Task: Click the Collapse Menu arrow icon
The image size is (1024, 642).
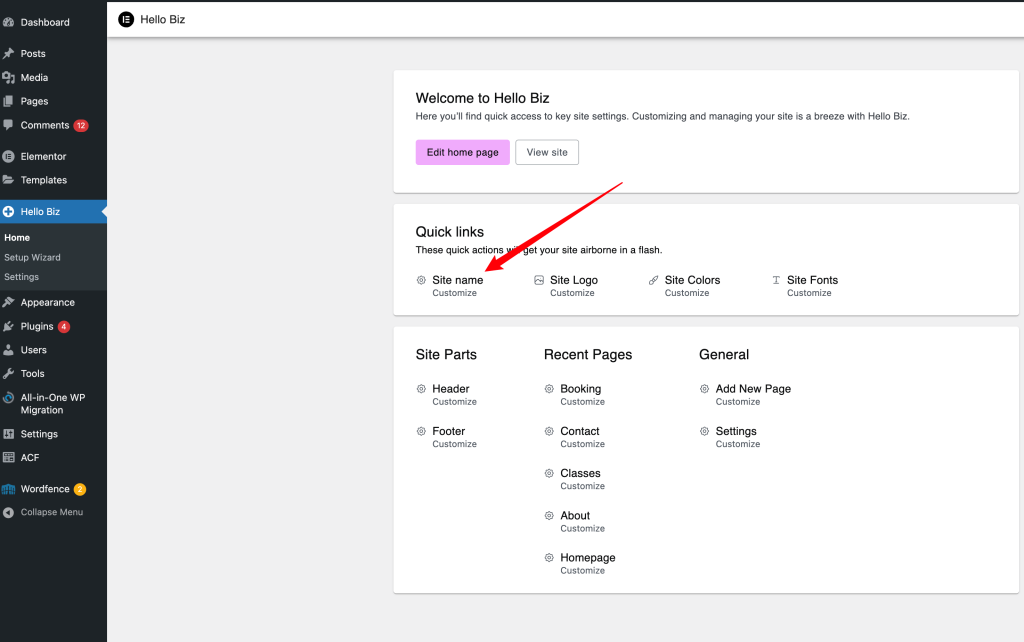Action: pyautogui.click(x=8, y=513)
